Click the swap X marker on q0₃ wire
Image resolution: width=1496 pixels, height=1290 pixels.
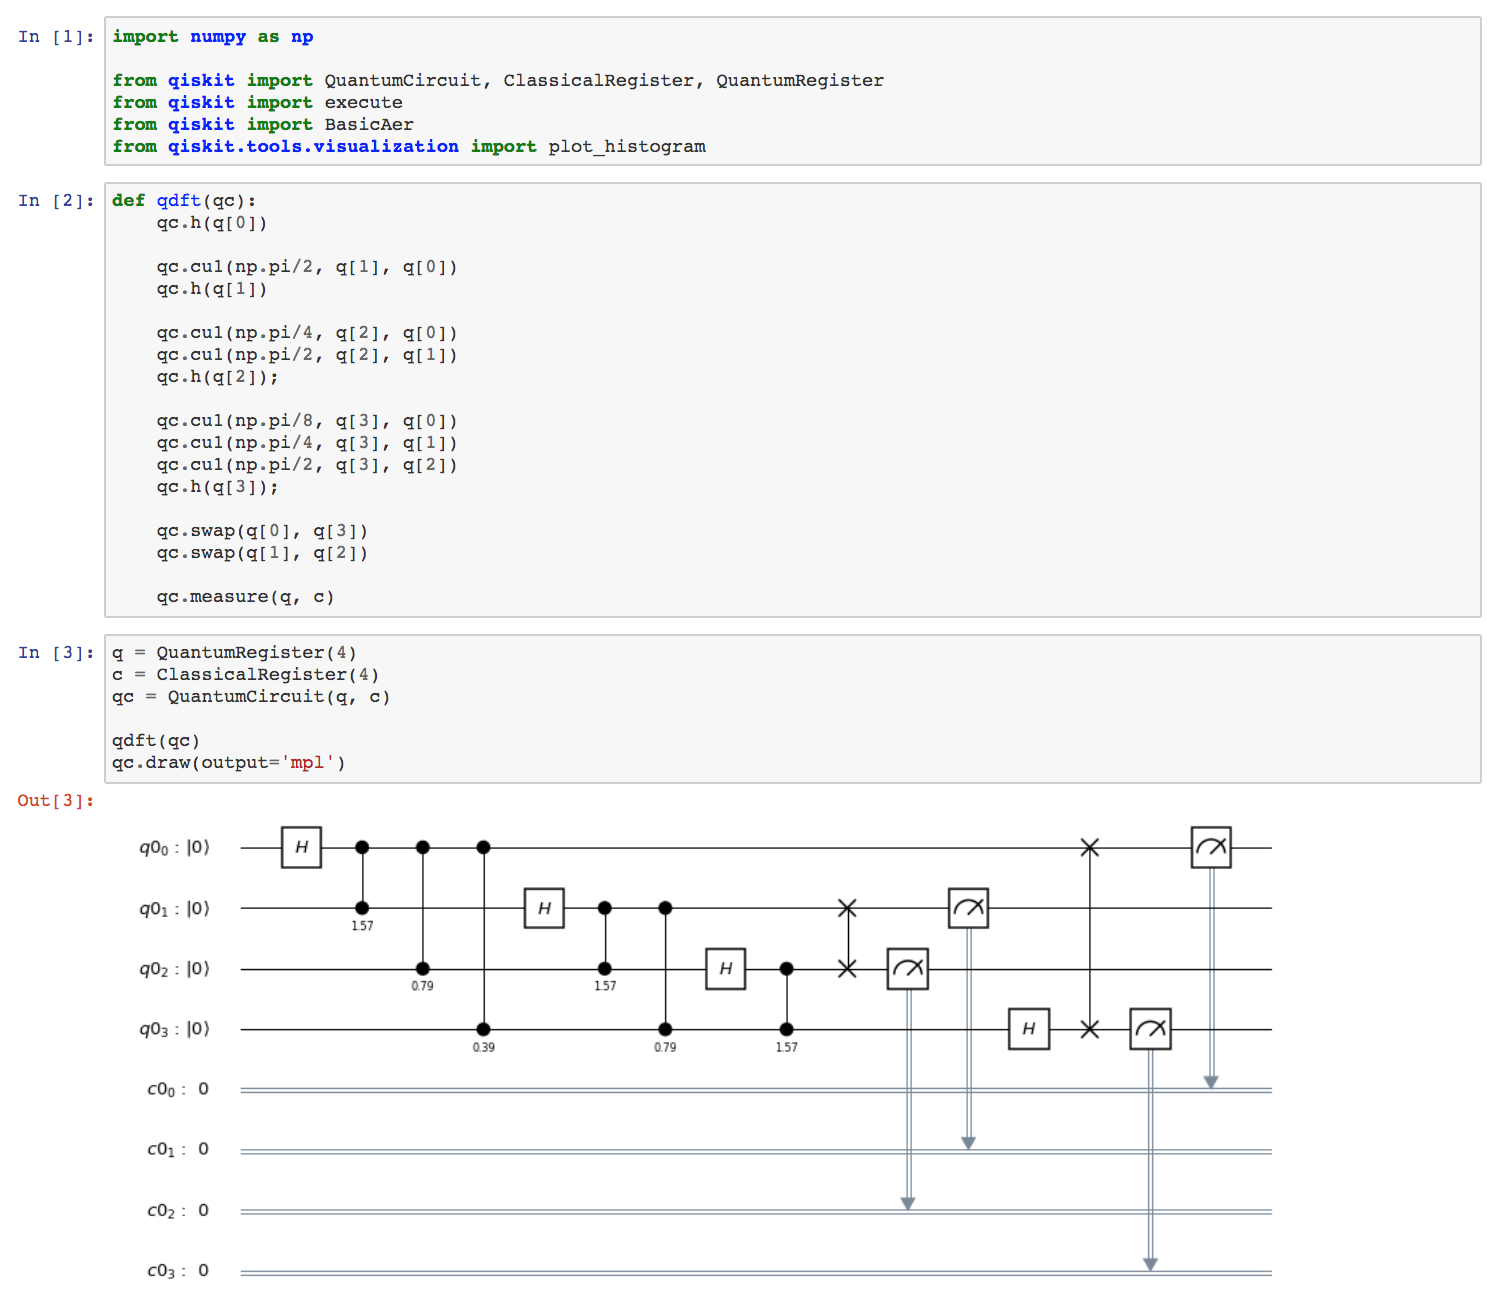(x=1090, y=1029)
